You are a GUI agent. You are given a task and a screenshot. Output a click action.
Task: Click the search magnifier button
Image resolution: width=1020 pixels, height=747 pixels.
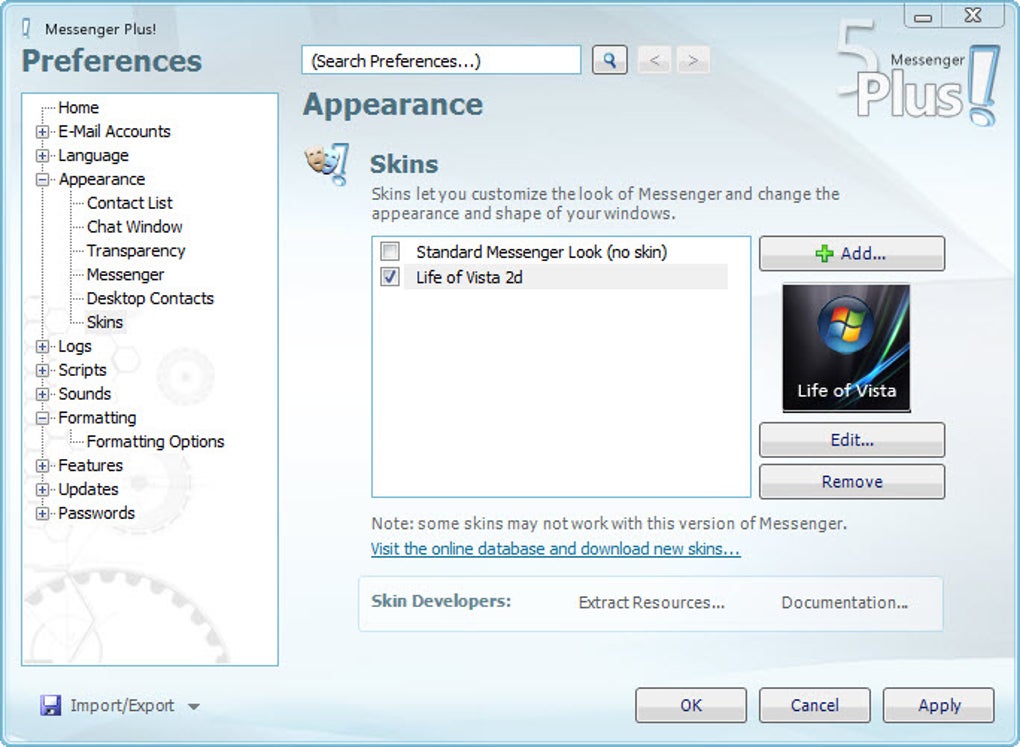tap(610, 61)
